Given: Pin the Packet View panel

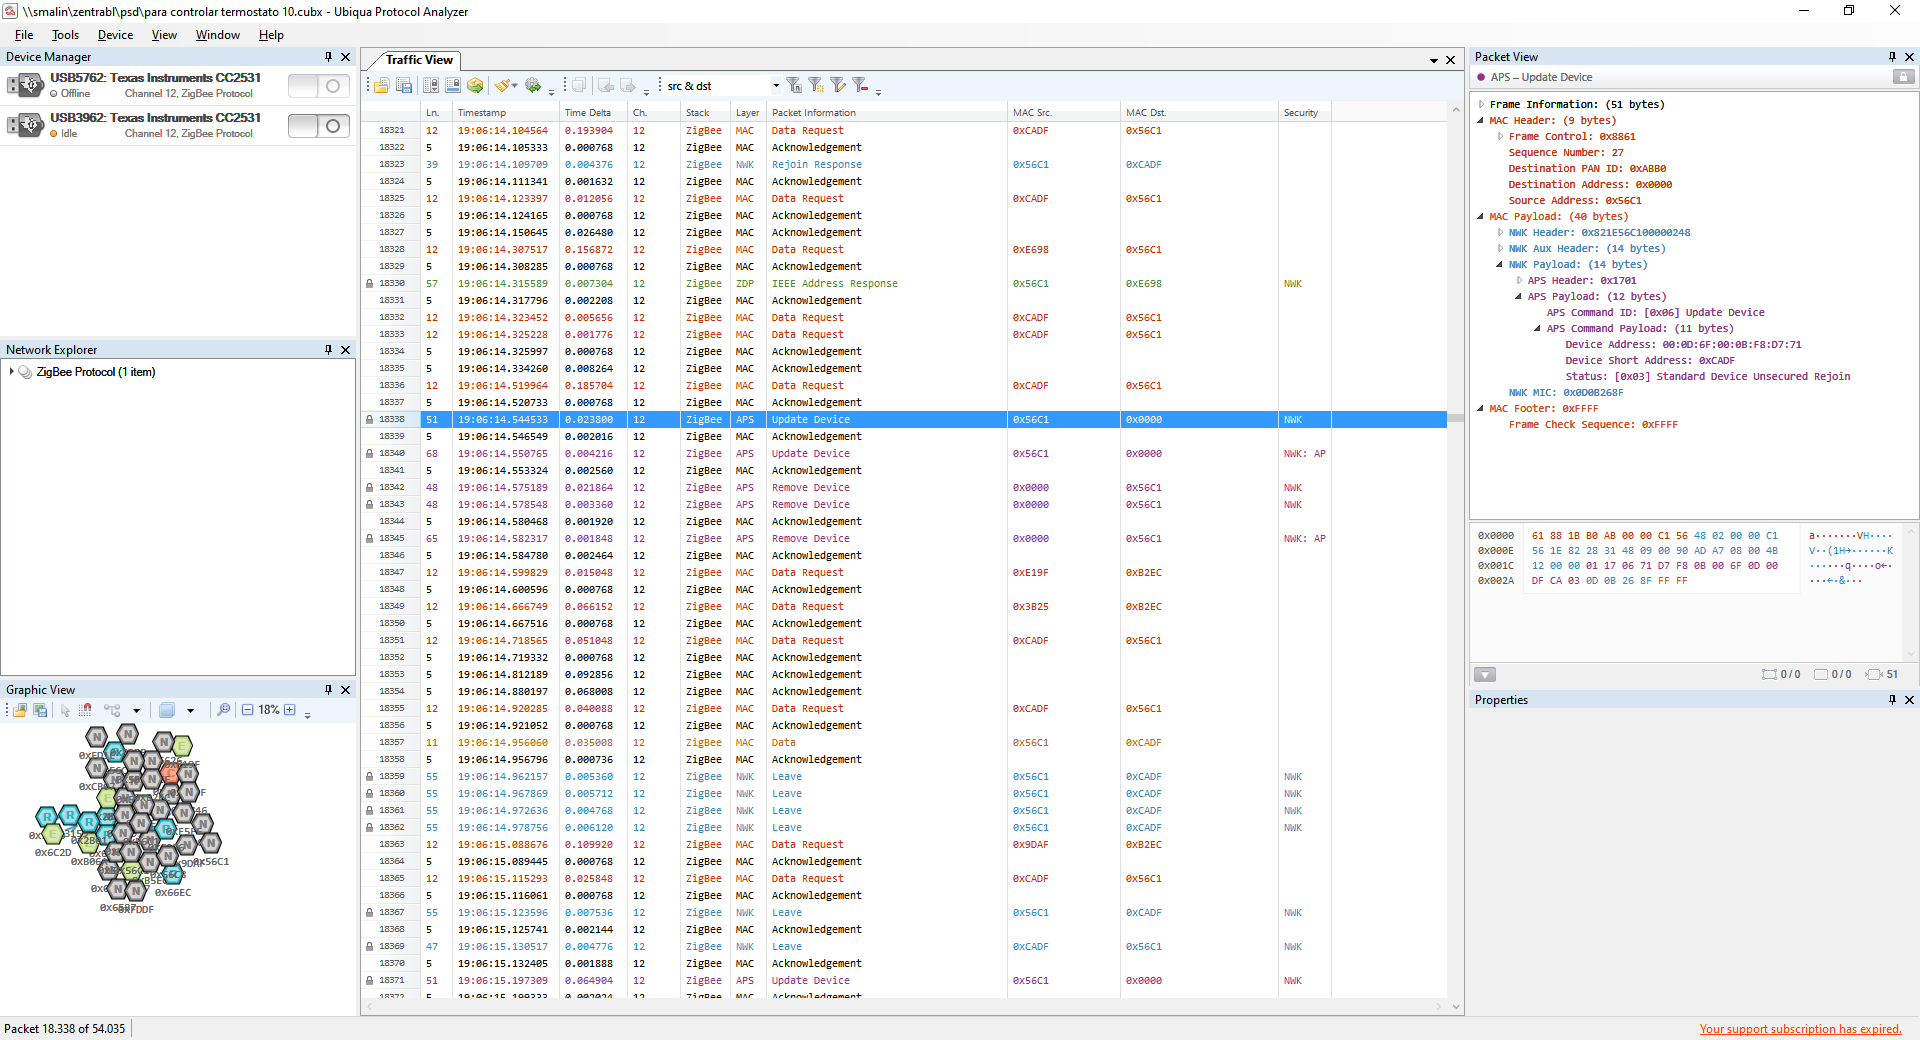Looking at the screenshot, I should tap(1892, 57).
